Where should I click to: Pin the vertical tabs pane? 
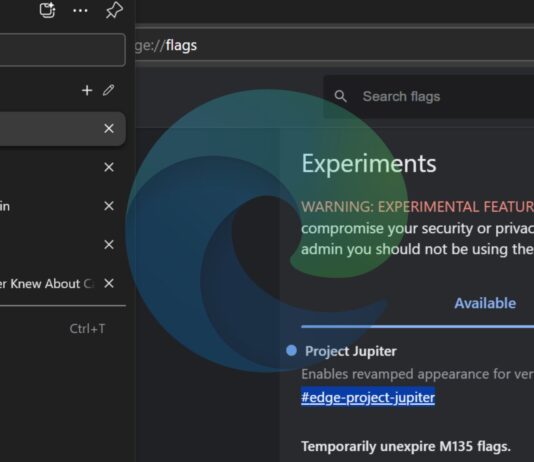coord(114,10)
